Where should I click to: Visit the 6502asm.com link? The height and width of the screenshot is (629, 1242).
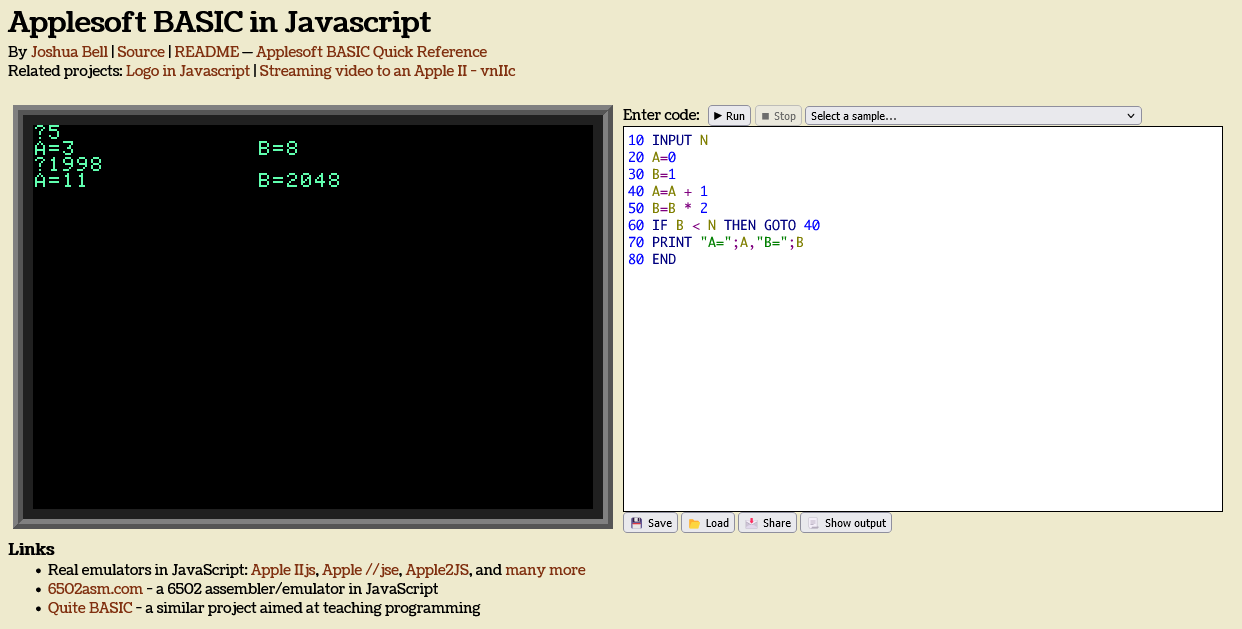[95, 588]
